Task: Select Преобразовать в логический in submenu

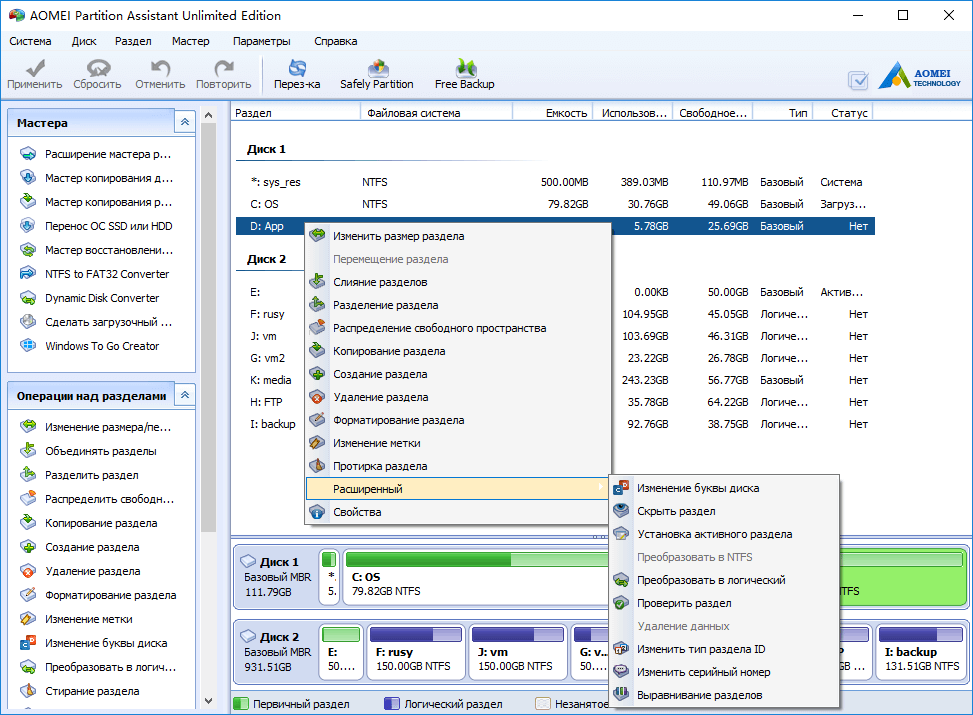Action: (x=725, y=580)
